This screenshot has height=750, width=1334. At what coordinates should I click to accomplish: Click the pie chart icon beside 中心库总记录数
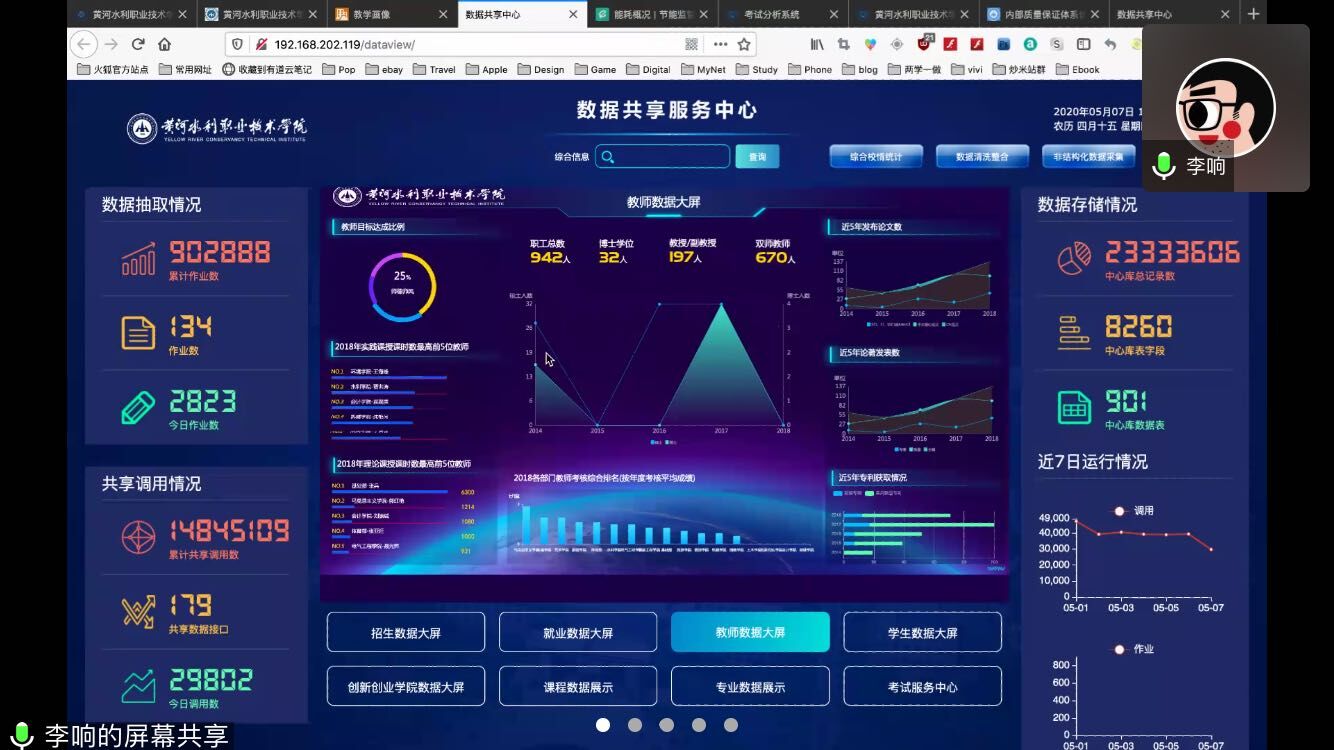coord(1074,258)
